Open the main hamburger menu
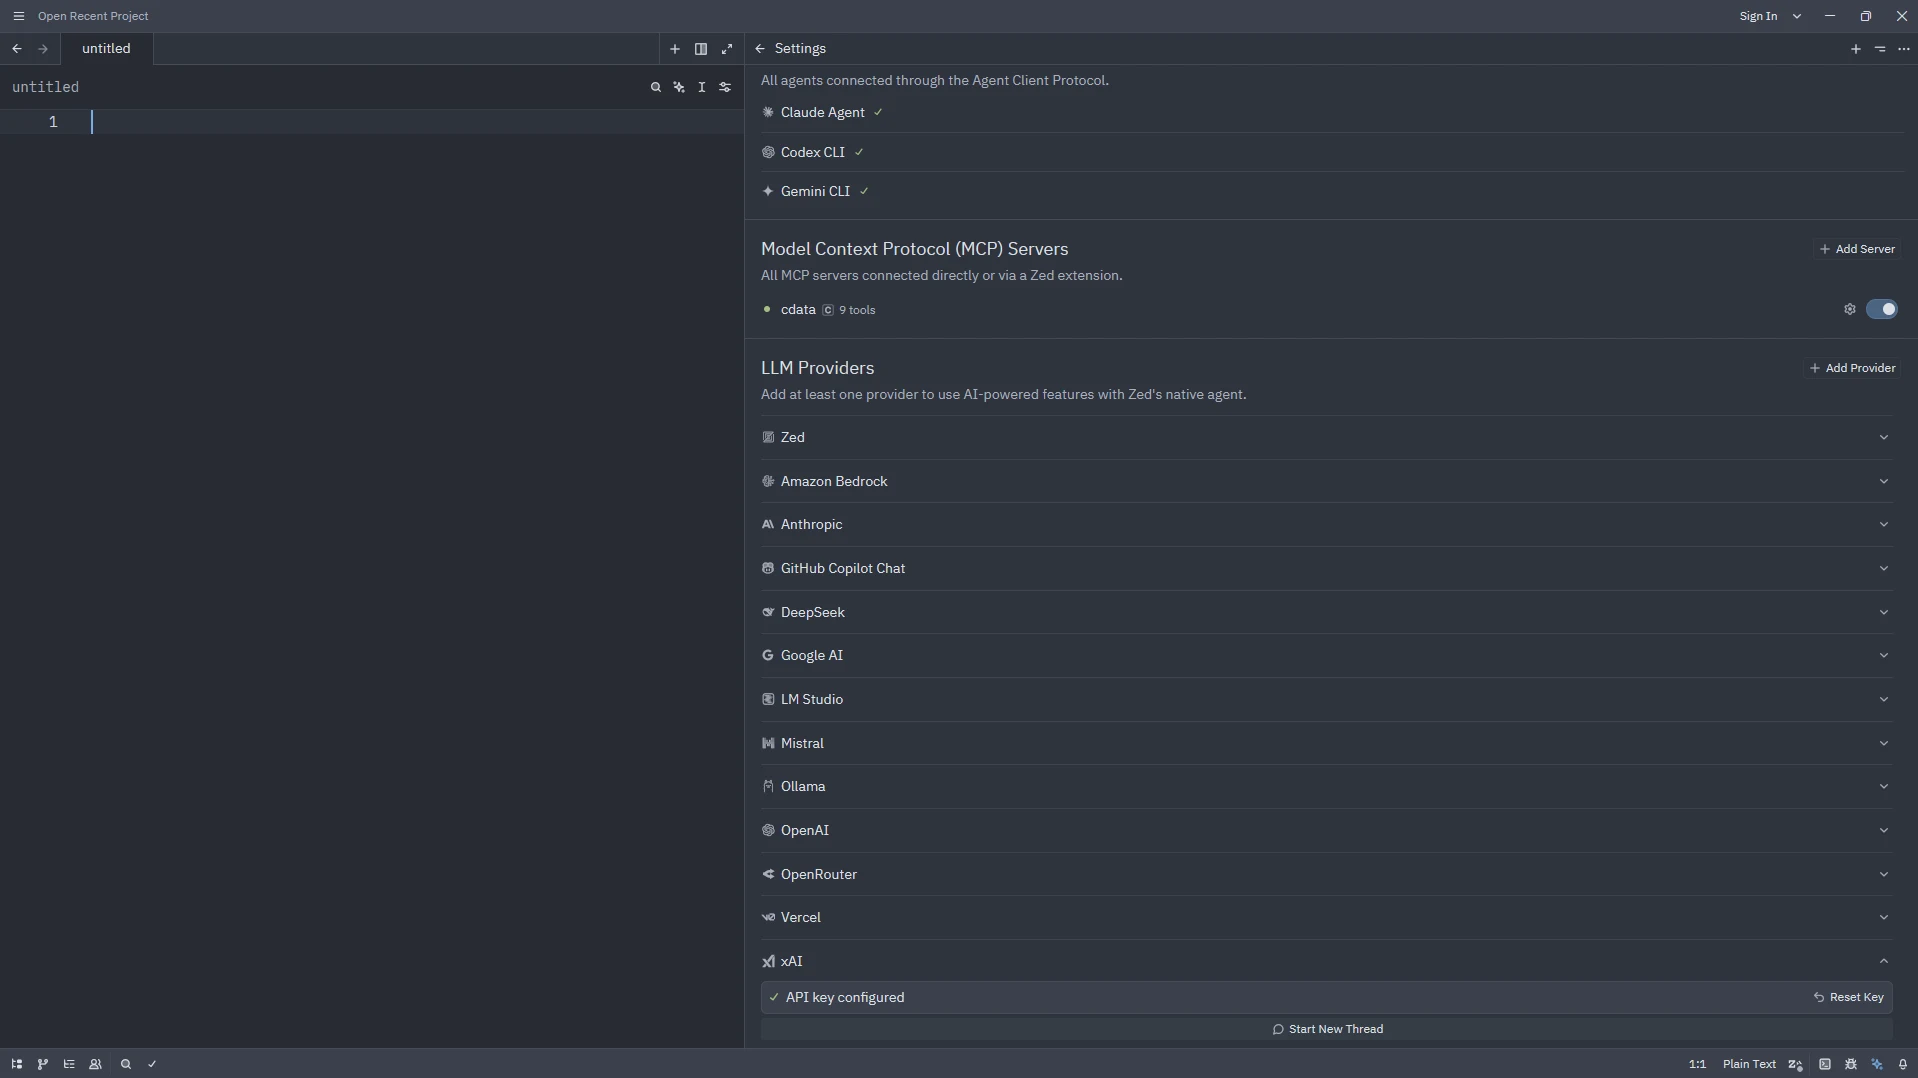Viewport: 1918px width, 1078px height. point(18,16)
